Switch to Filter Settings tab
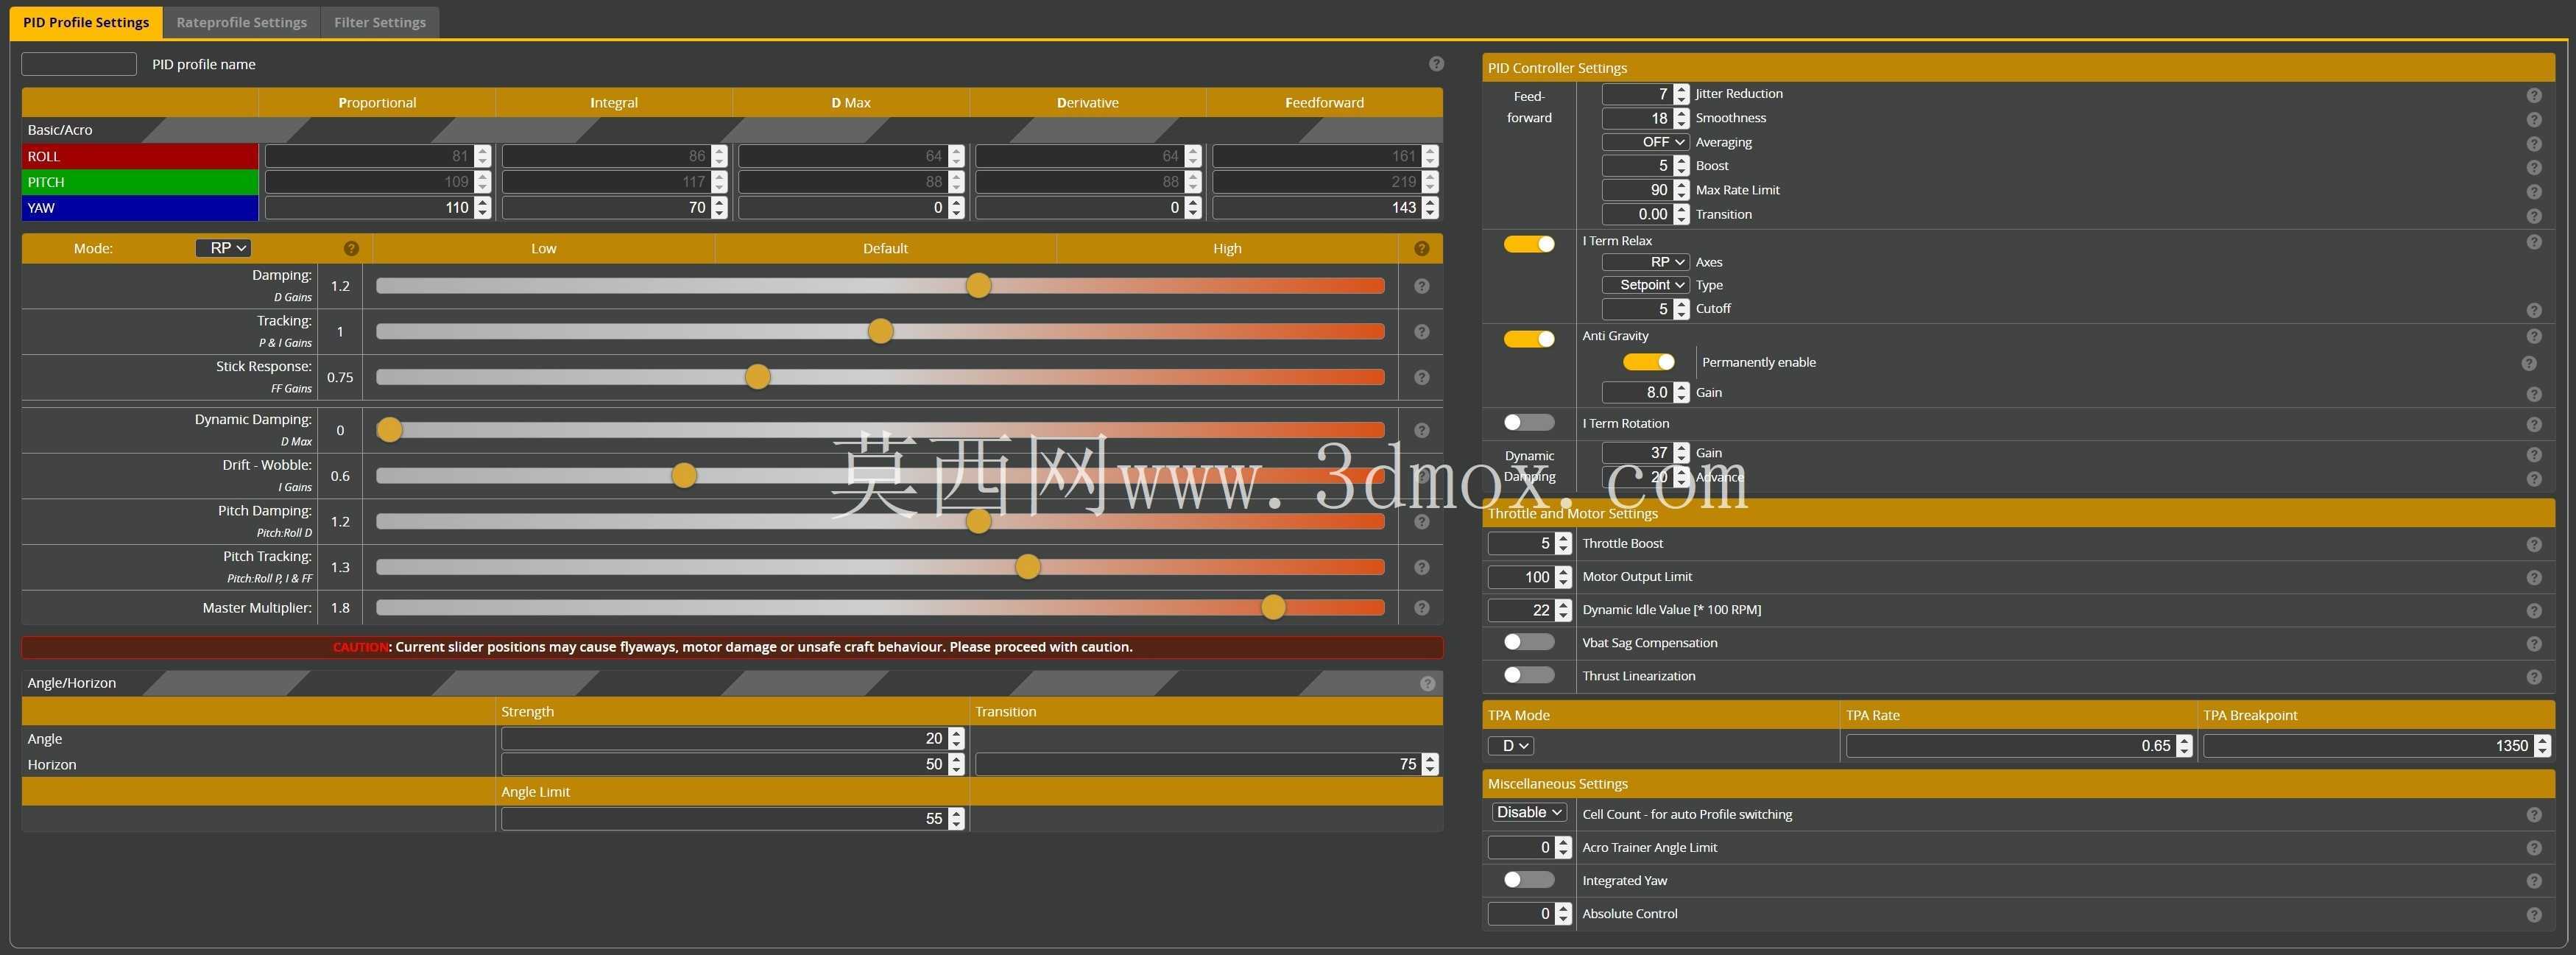 click(380, 22)
